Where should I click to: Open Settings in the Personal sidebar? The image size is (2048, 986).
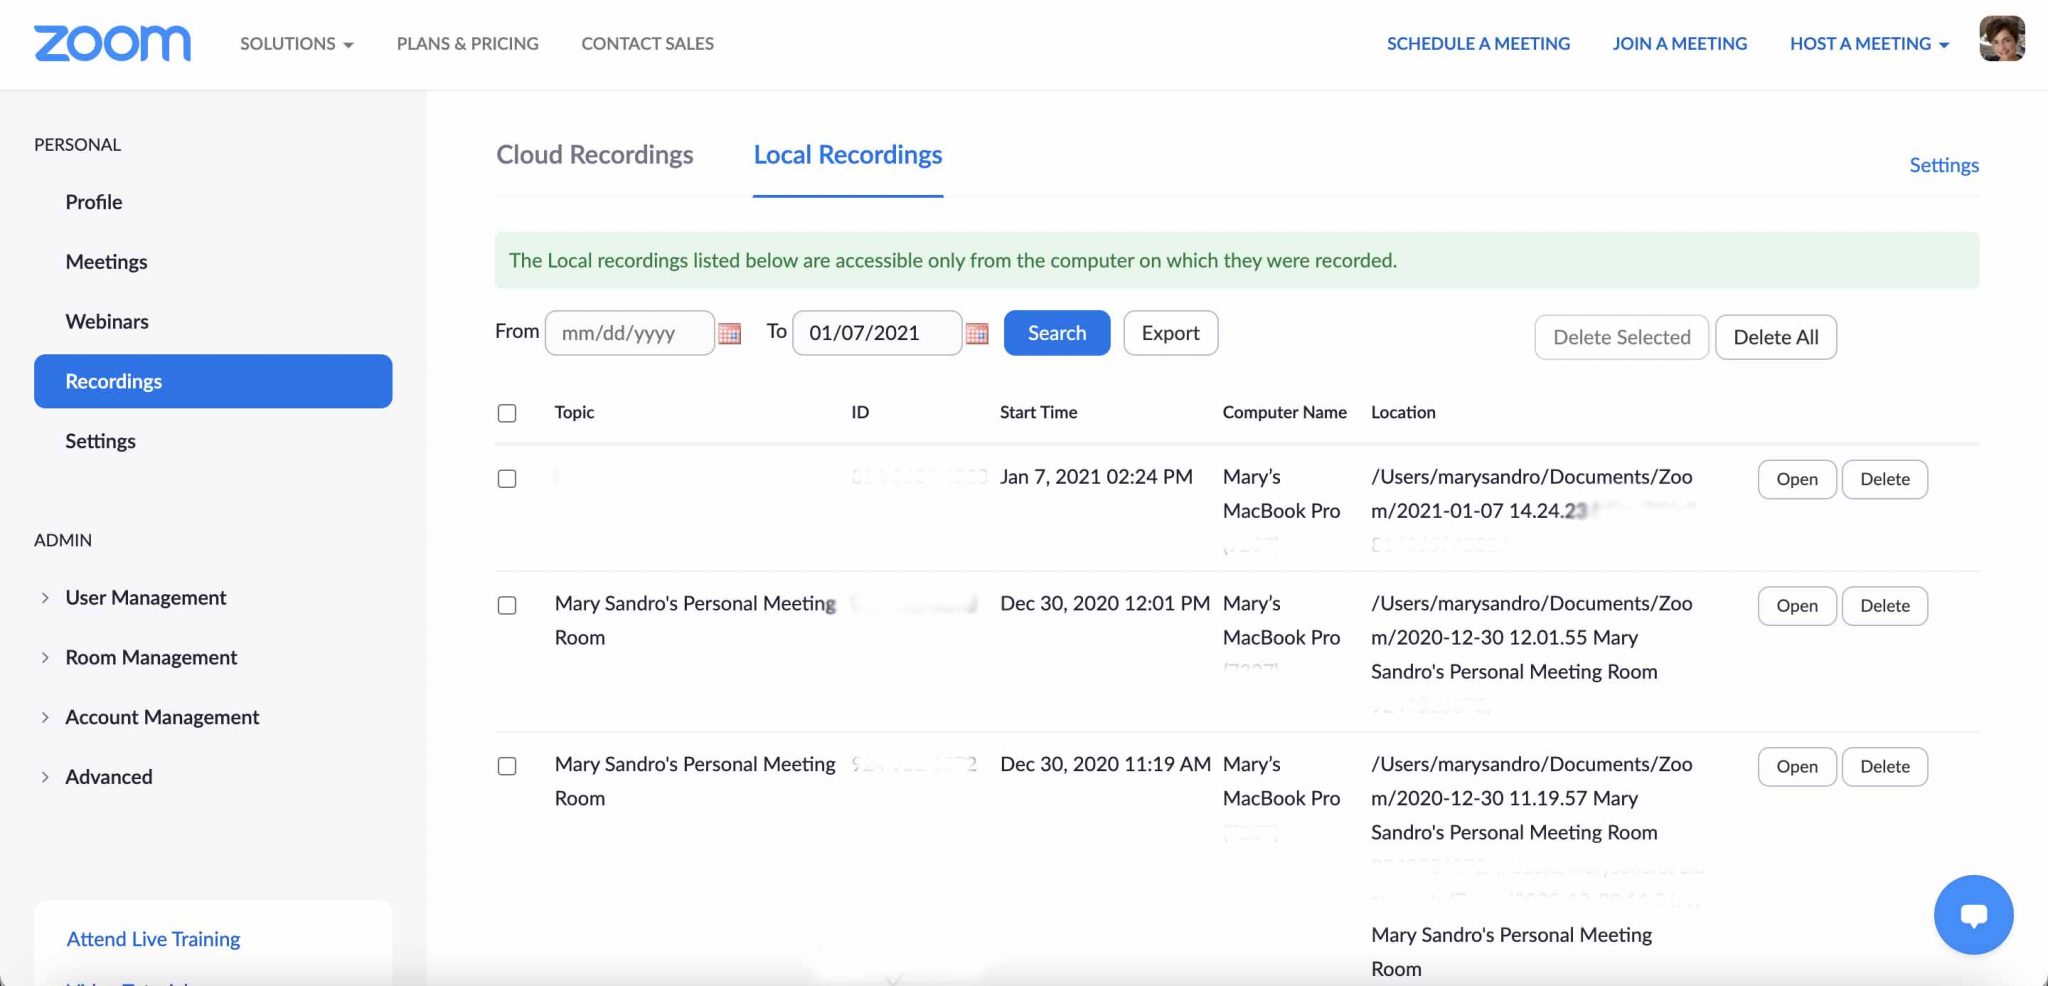click(100, 442)
